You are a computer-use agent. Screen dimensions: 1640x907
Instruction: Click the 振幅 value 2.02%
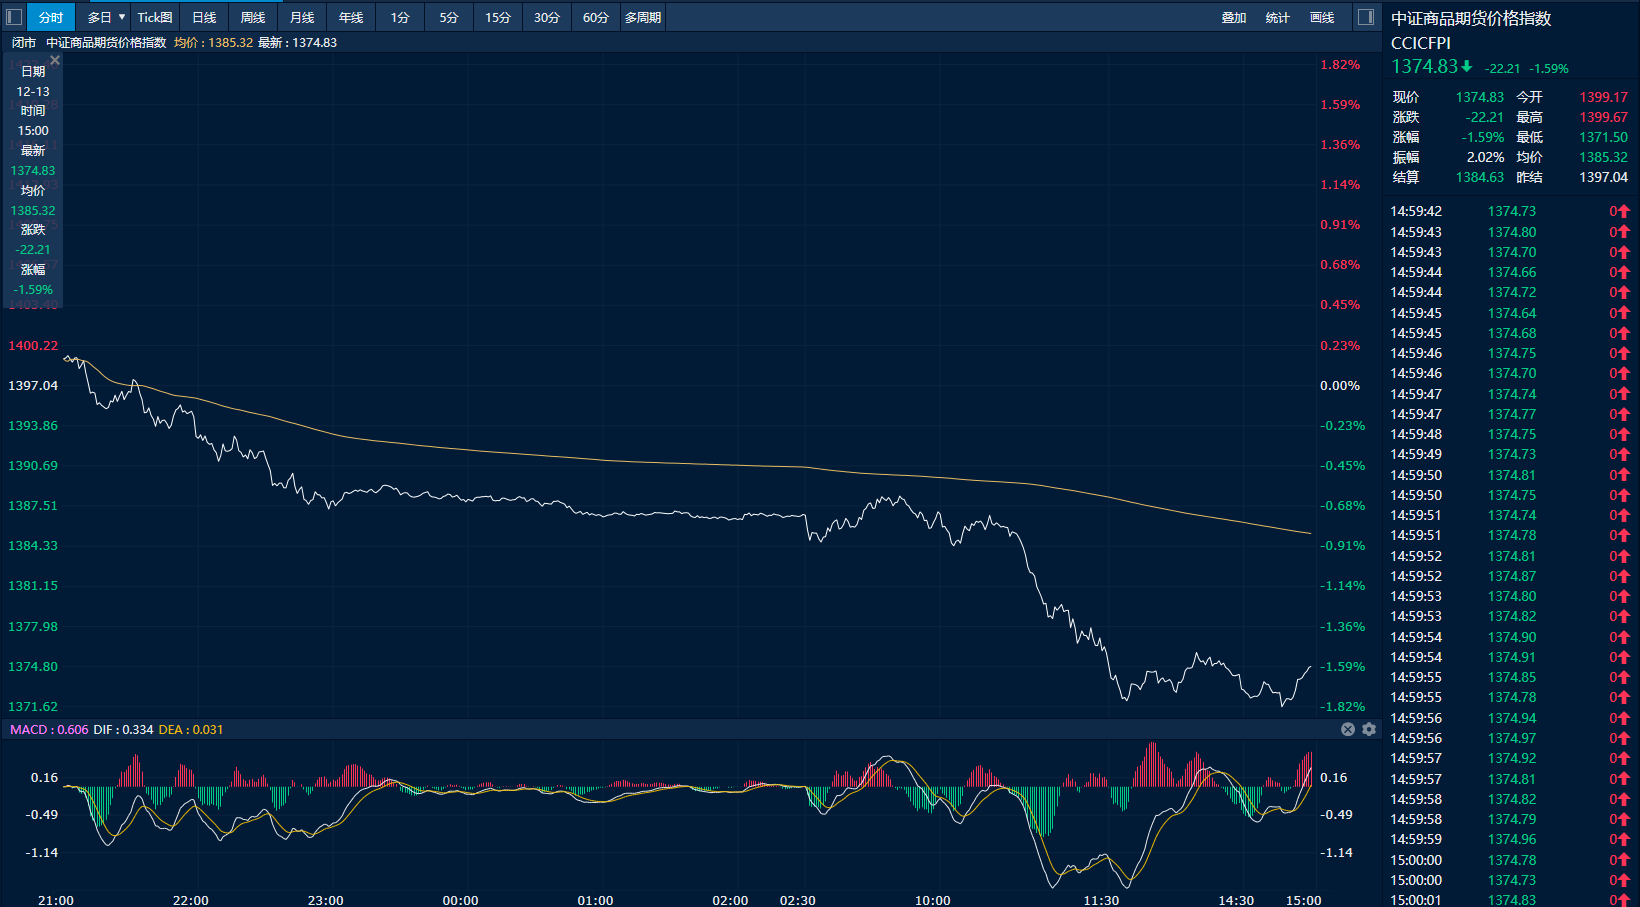click(x=1486, y=157)
